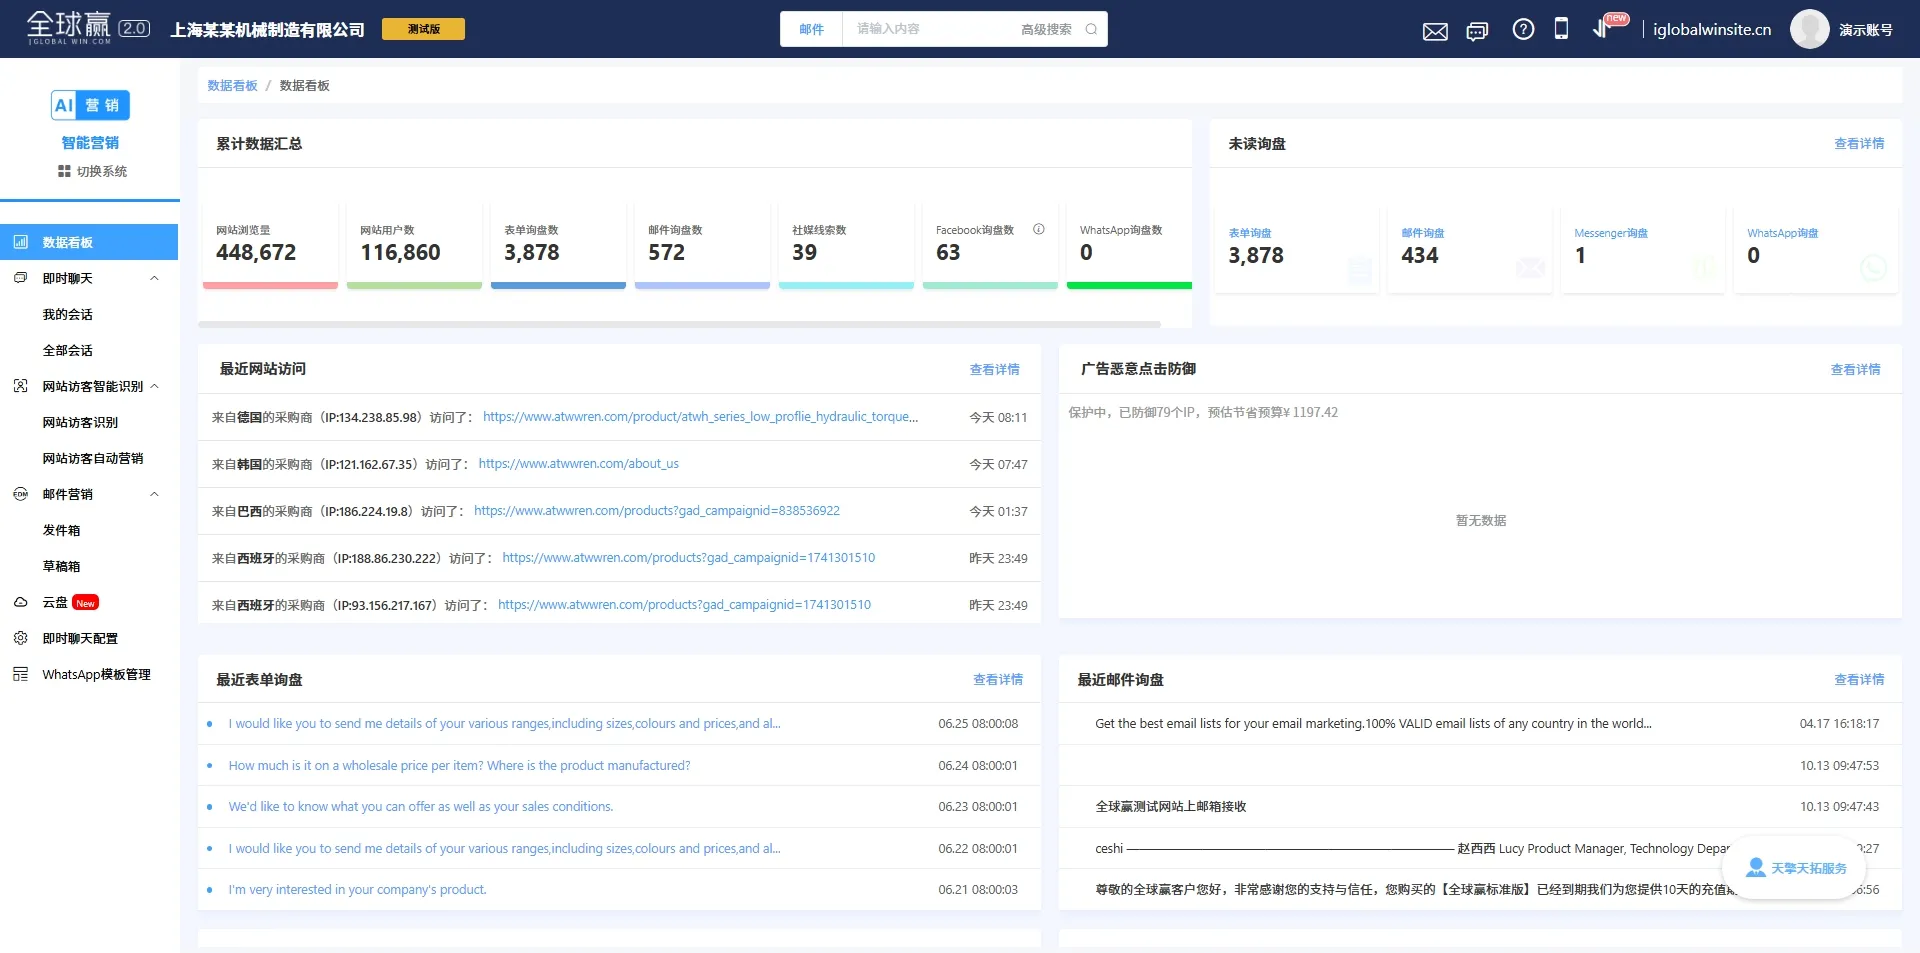
Task: Open the 邮件 search type dropdown
Action: [x=811, y=30]
